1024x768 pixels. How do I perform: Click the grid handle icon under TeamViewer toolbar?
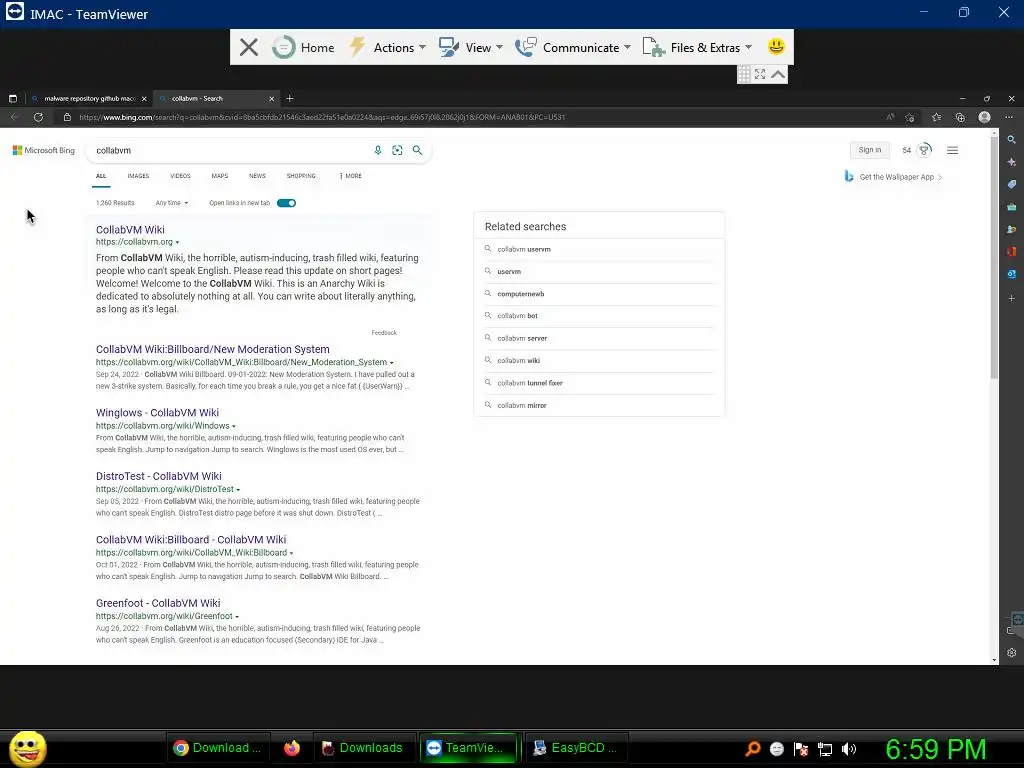click(x=744, y=74)
